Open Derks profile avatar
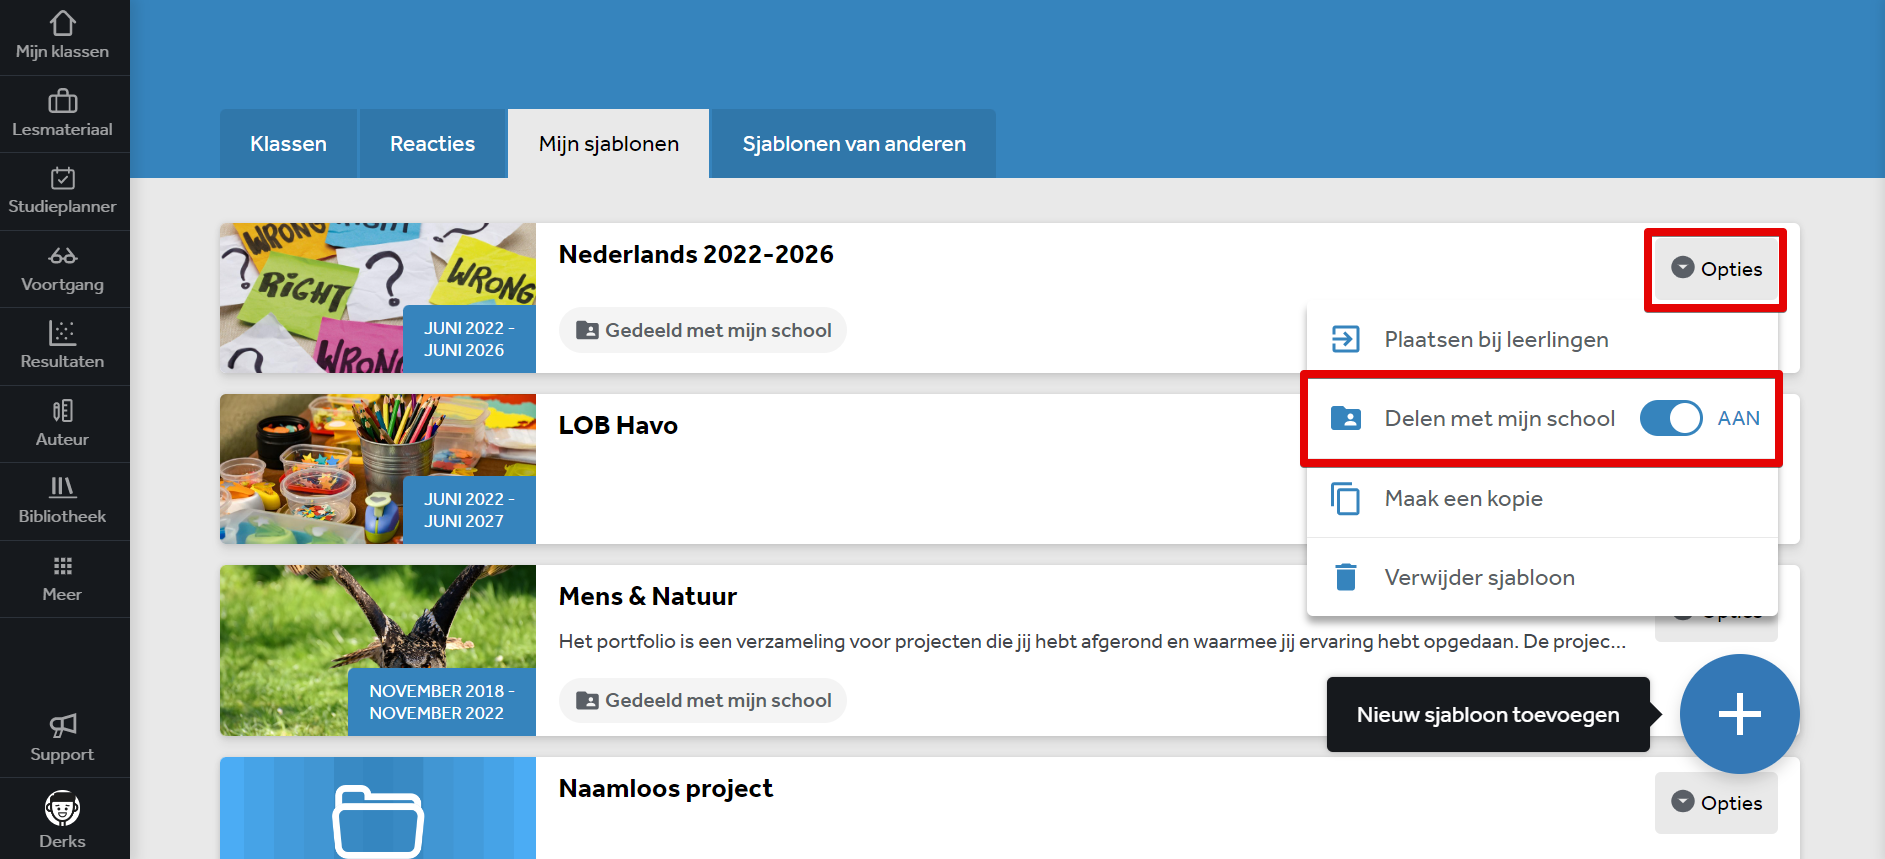The height and width of the screenshot is (859, 1885). (63, 808)
